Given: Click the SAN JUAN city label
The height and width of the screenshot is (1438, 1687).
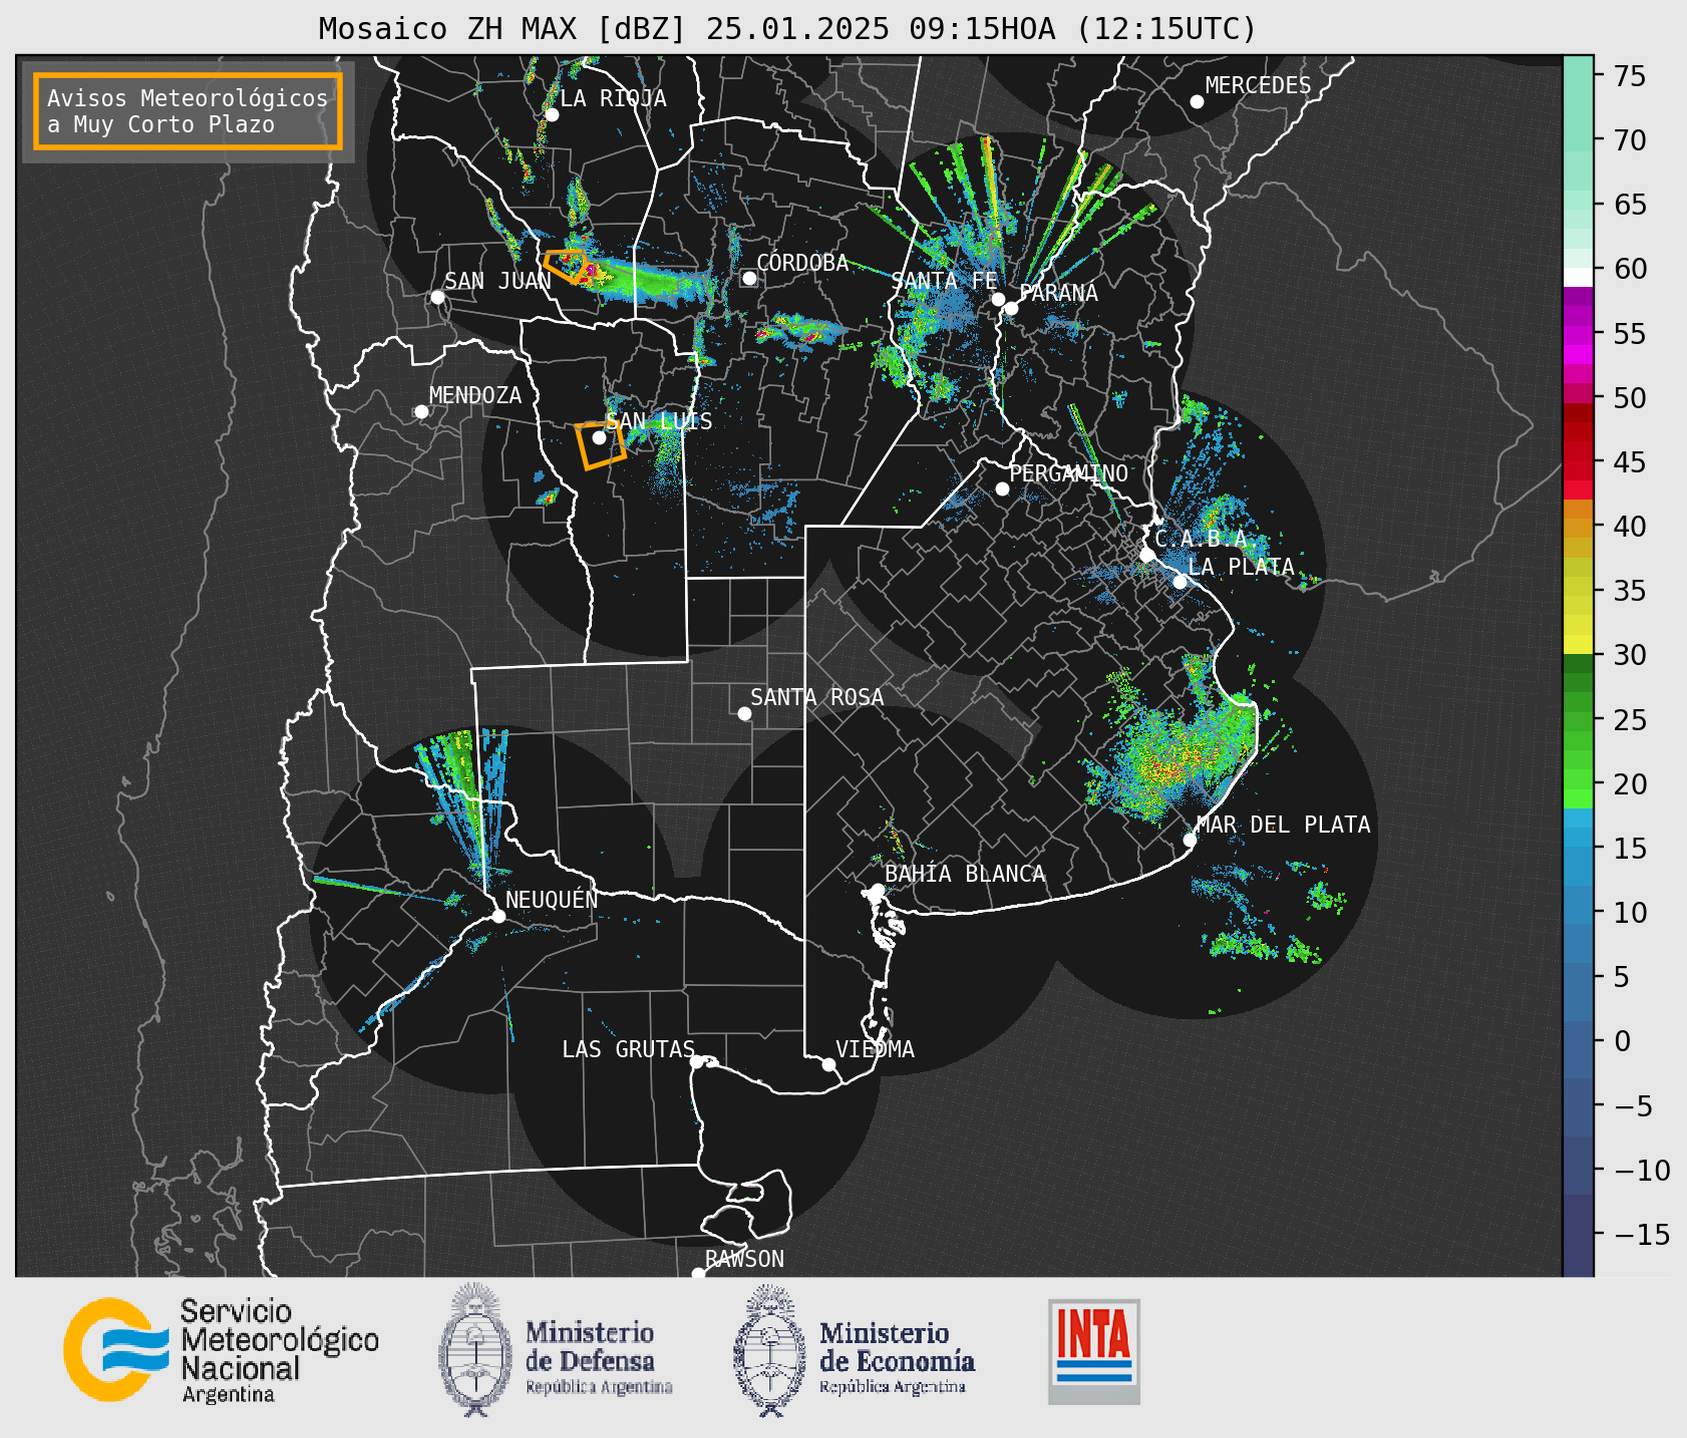Looking at the screenshot, I should 497,281.
